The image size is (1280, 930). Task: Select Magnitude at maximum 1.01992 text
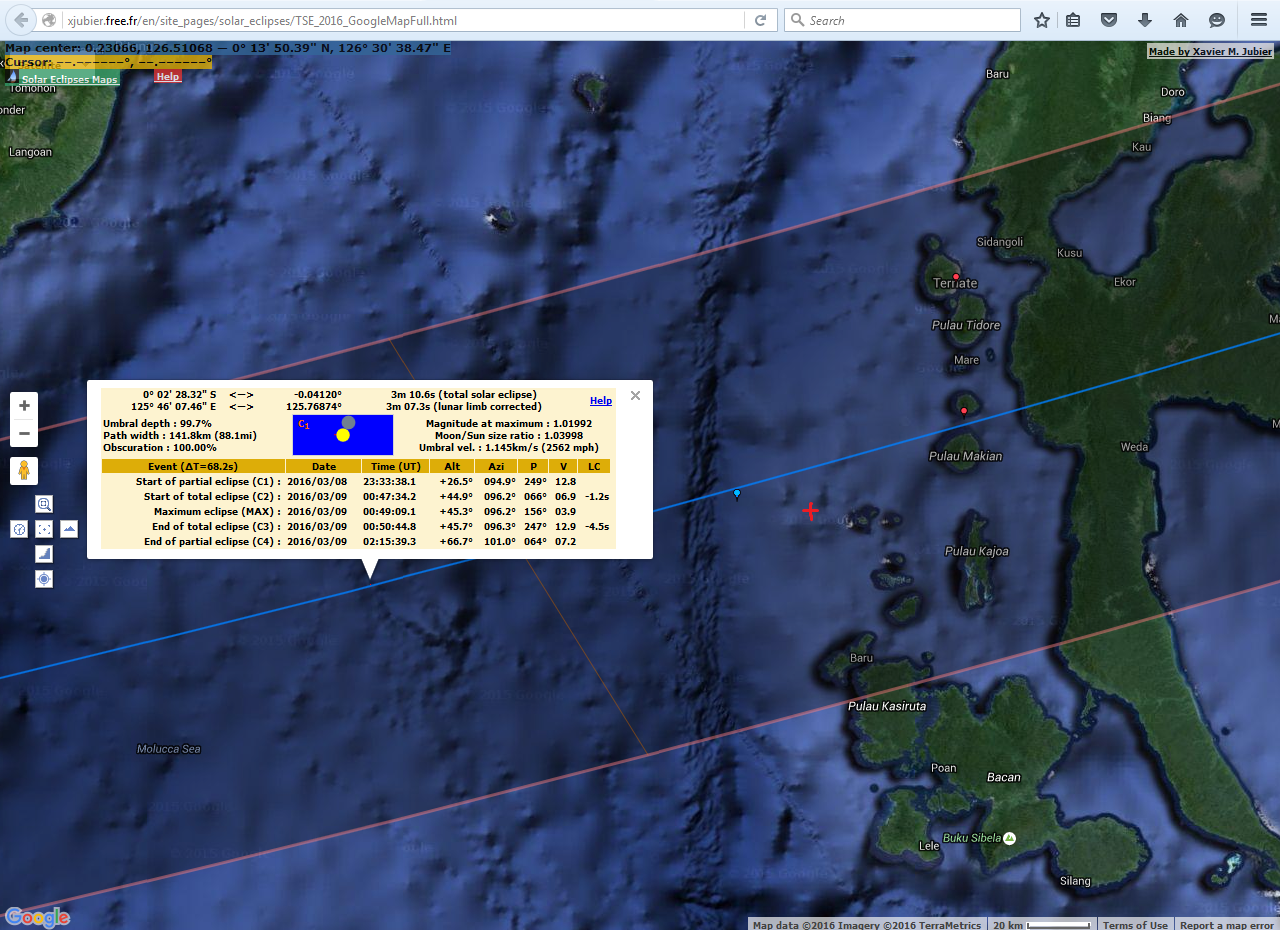coord(509,423)
